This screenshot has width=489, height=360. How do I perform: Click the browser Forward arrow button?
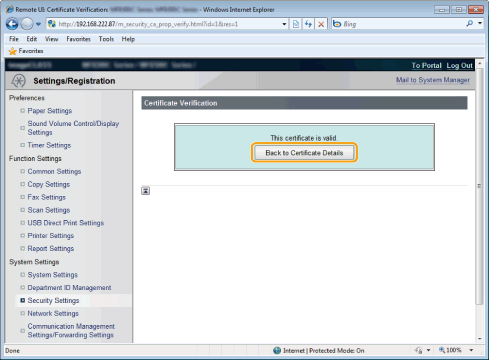click(27, 24)
